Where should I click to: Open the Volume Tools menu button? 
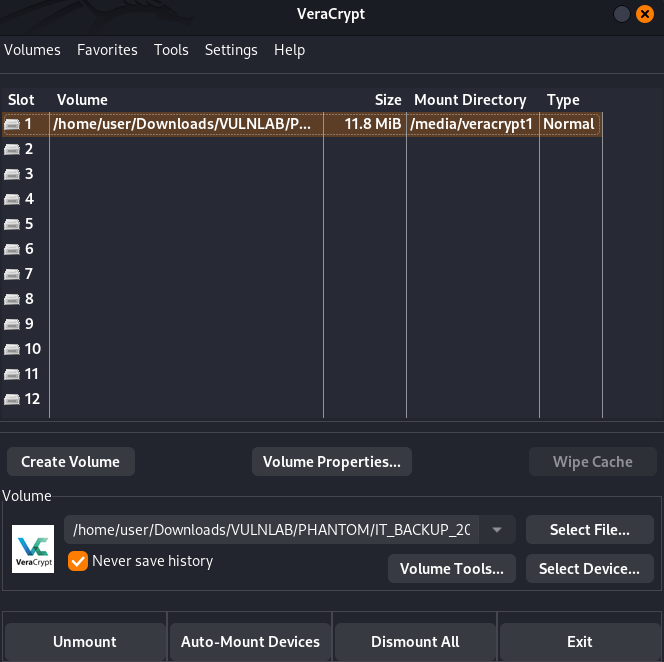452,568
